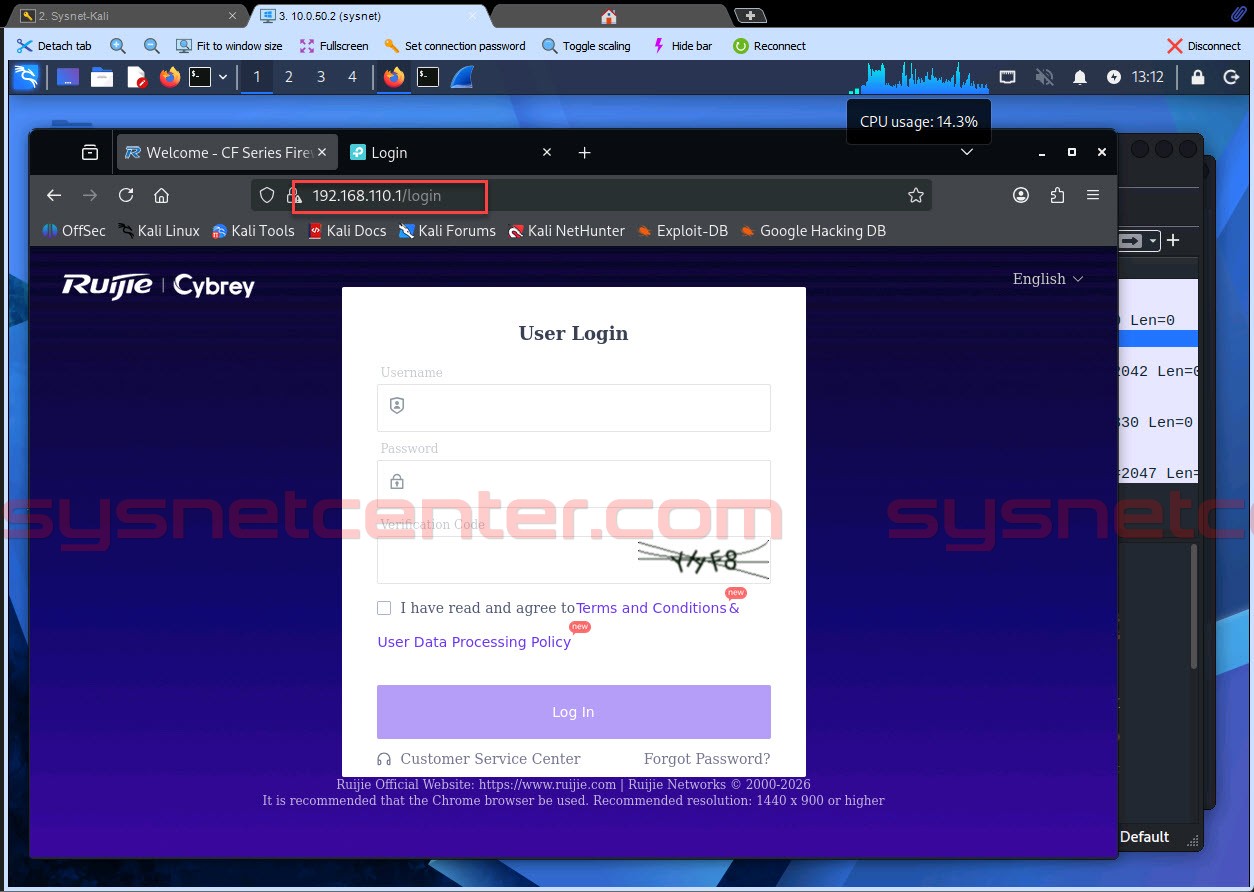Expand the English language dropdown

coord(1048,279)
